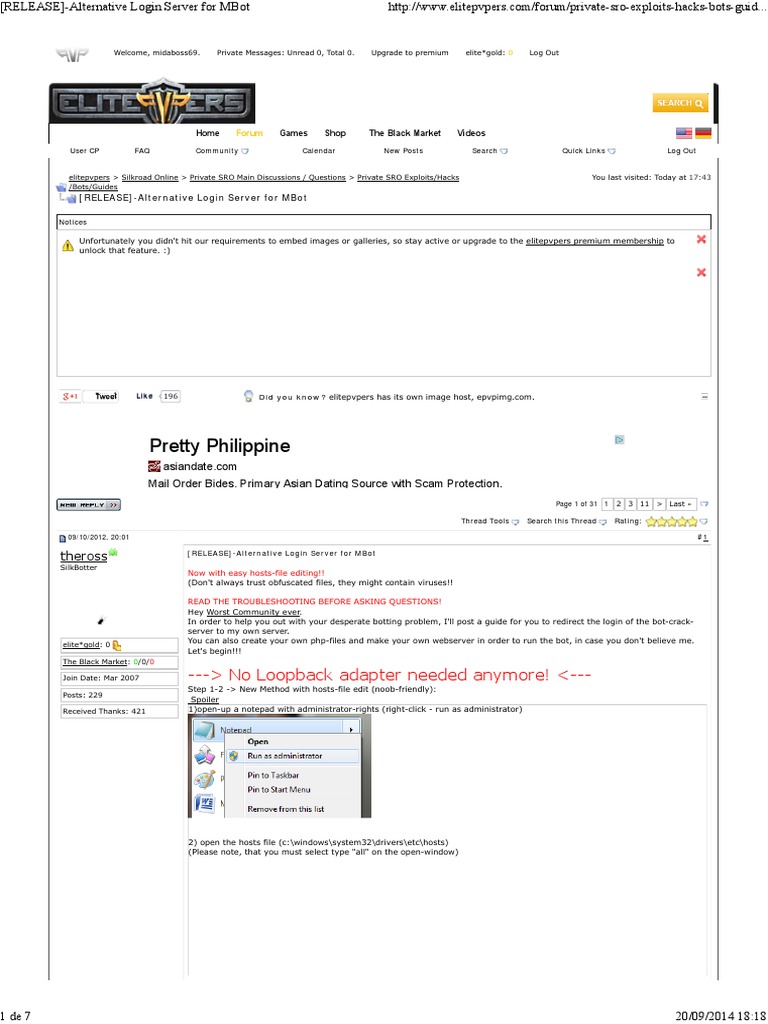Open theross user profile link

point(84,556)
